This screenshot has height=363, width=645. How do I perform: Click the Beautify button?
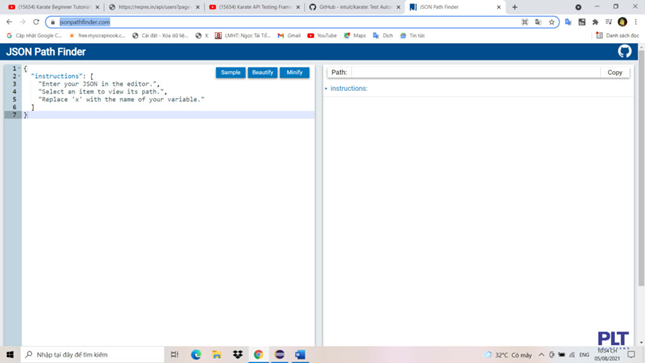pos(262,72)
